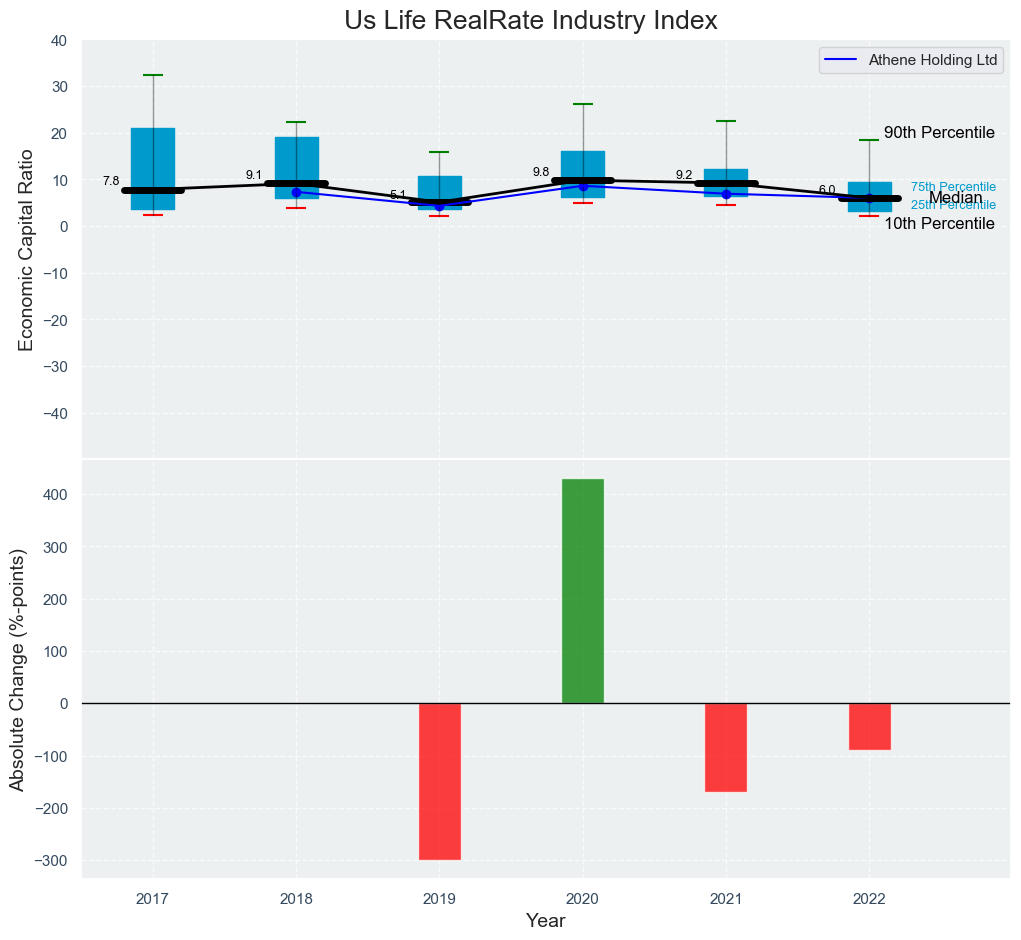Viewport: 1021px width, 940px height.
Task: Select the red 2021 absolute change bar
Action: [x=726, y=747]
